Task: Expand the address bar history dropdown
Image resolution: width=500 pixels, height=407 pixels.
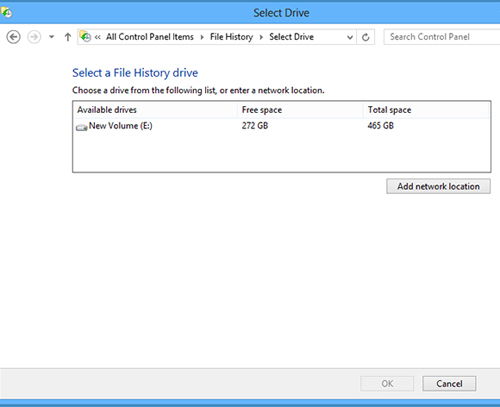Action: [350, 37]
